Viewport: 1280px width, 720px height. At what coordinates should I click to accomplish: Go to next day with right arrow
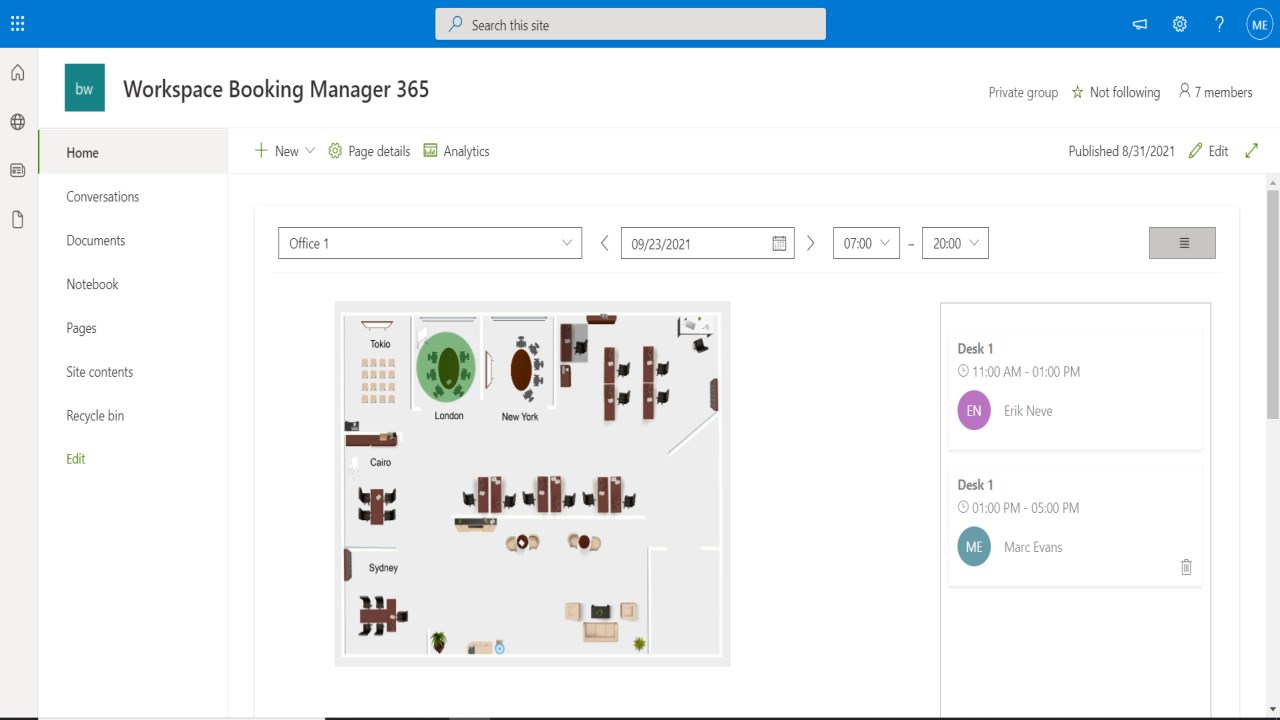[811, 243]
